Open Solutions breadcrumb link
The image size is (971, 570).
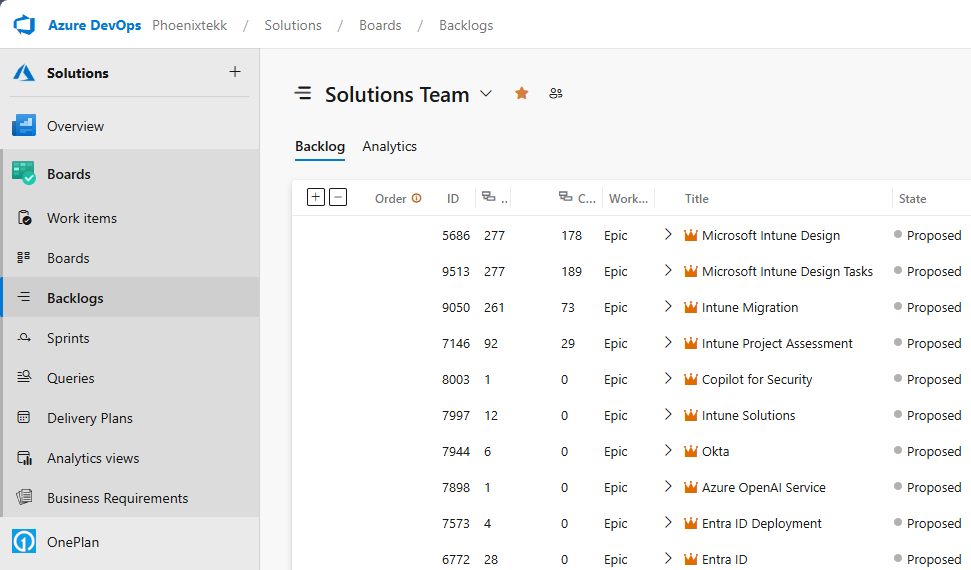293,25
